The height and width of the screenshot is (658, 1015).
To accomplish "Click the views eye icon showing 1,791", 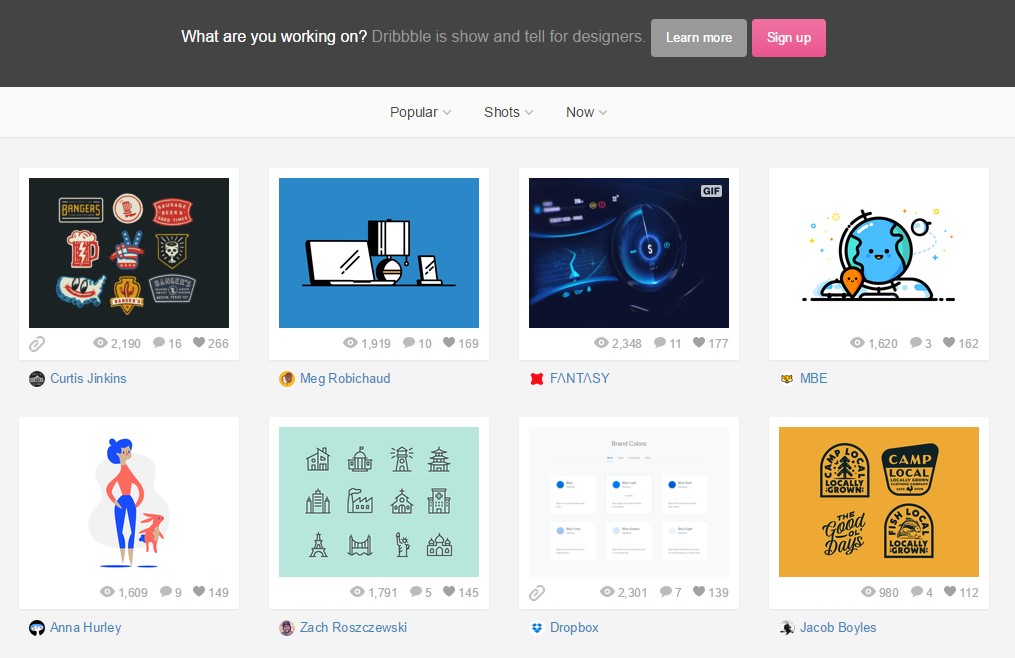I will click(x=357, y=592).
